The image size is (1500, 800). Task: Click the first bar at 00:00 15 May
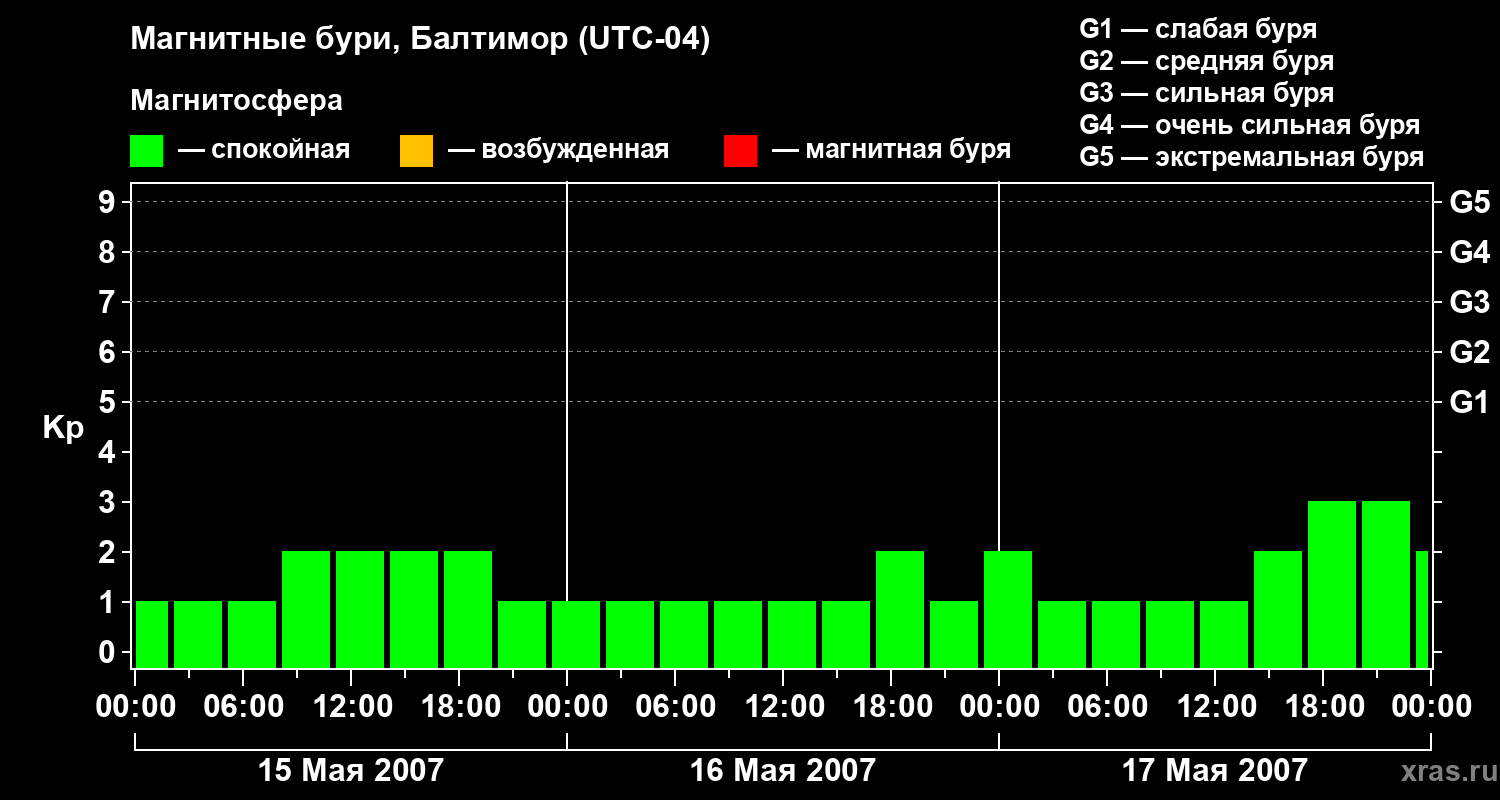[x=152, y=634]
